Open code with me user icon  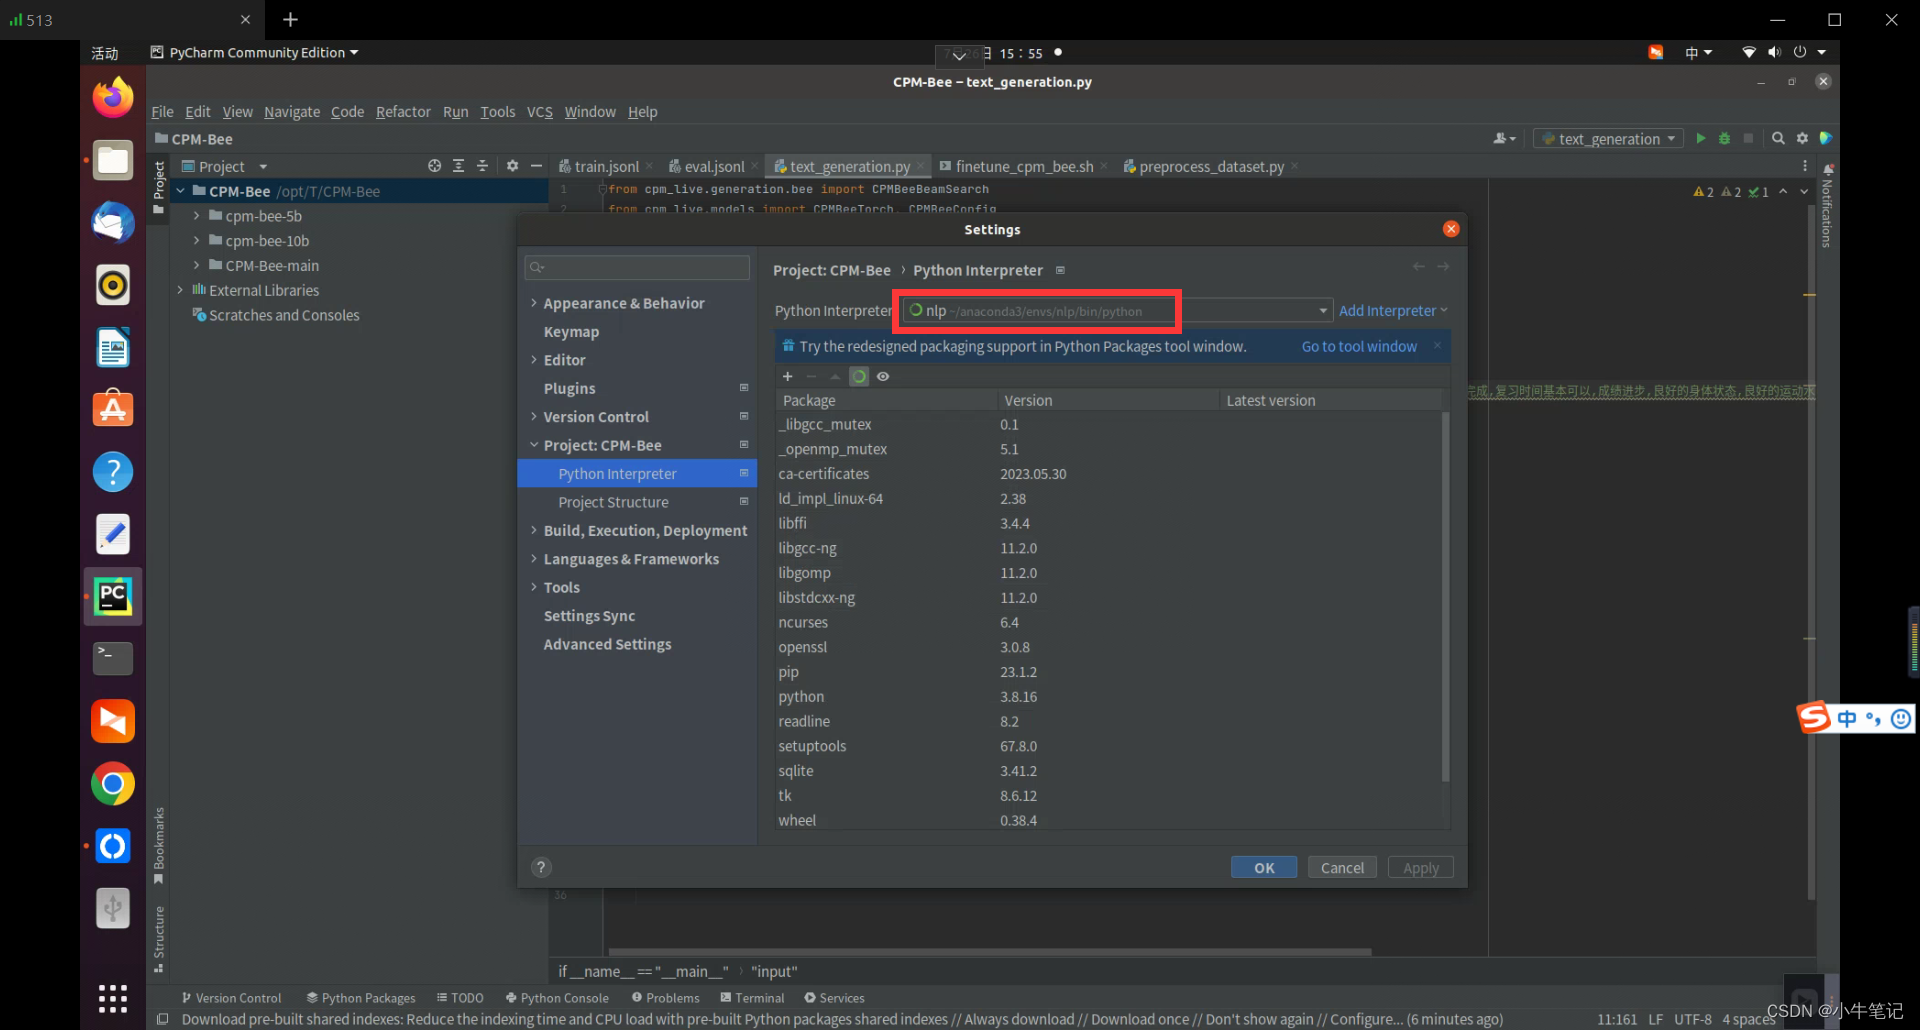coord(1504,139)
